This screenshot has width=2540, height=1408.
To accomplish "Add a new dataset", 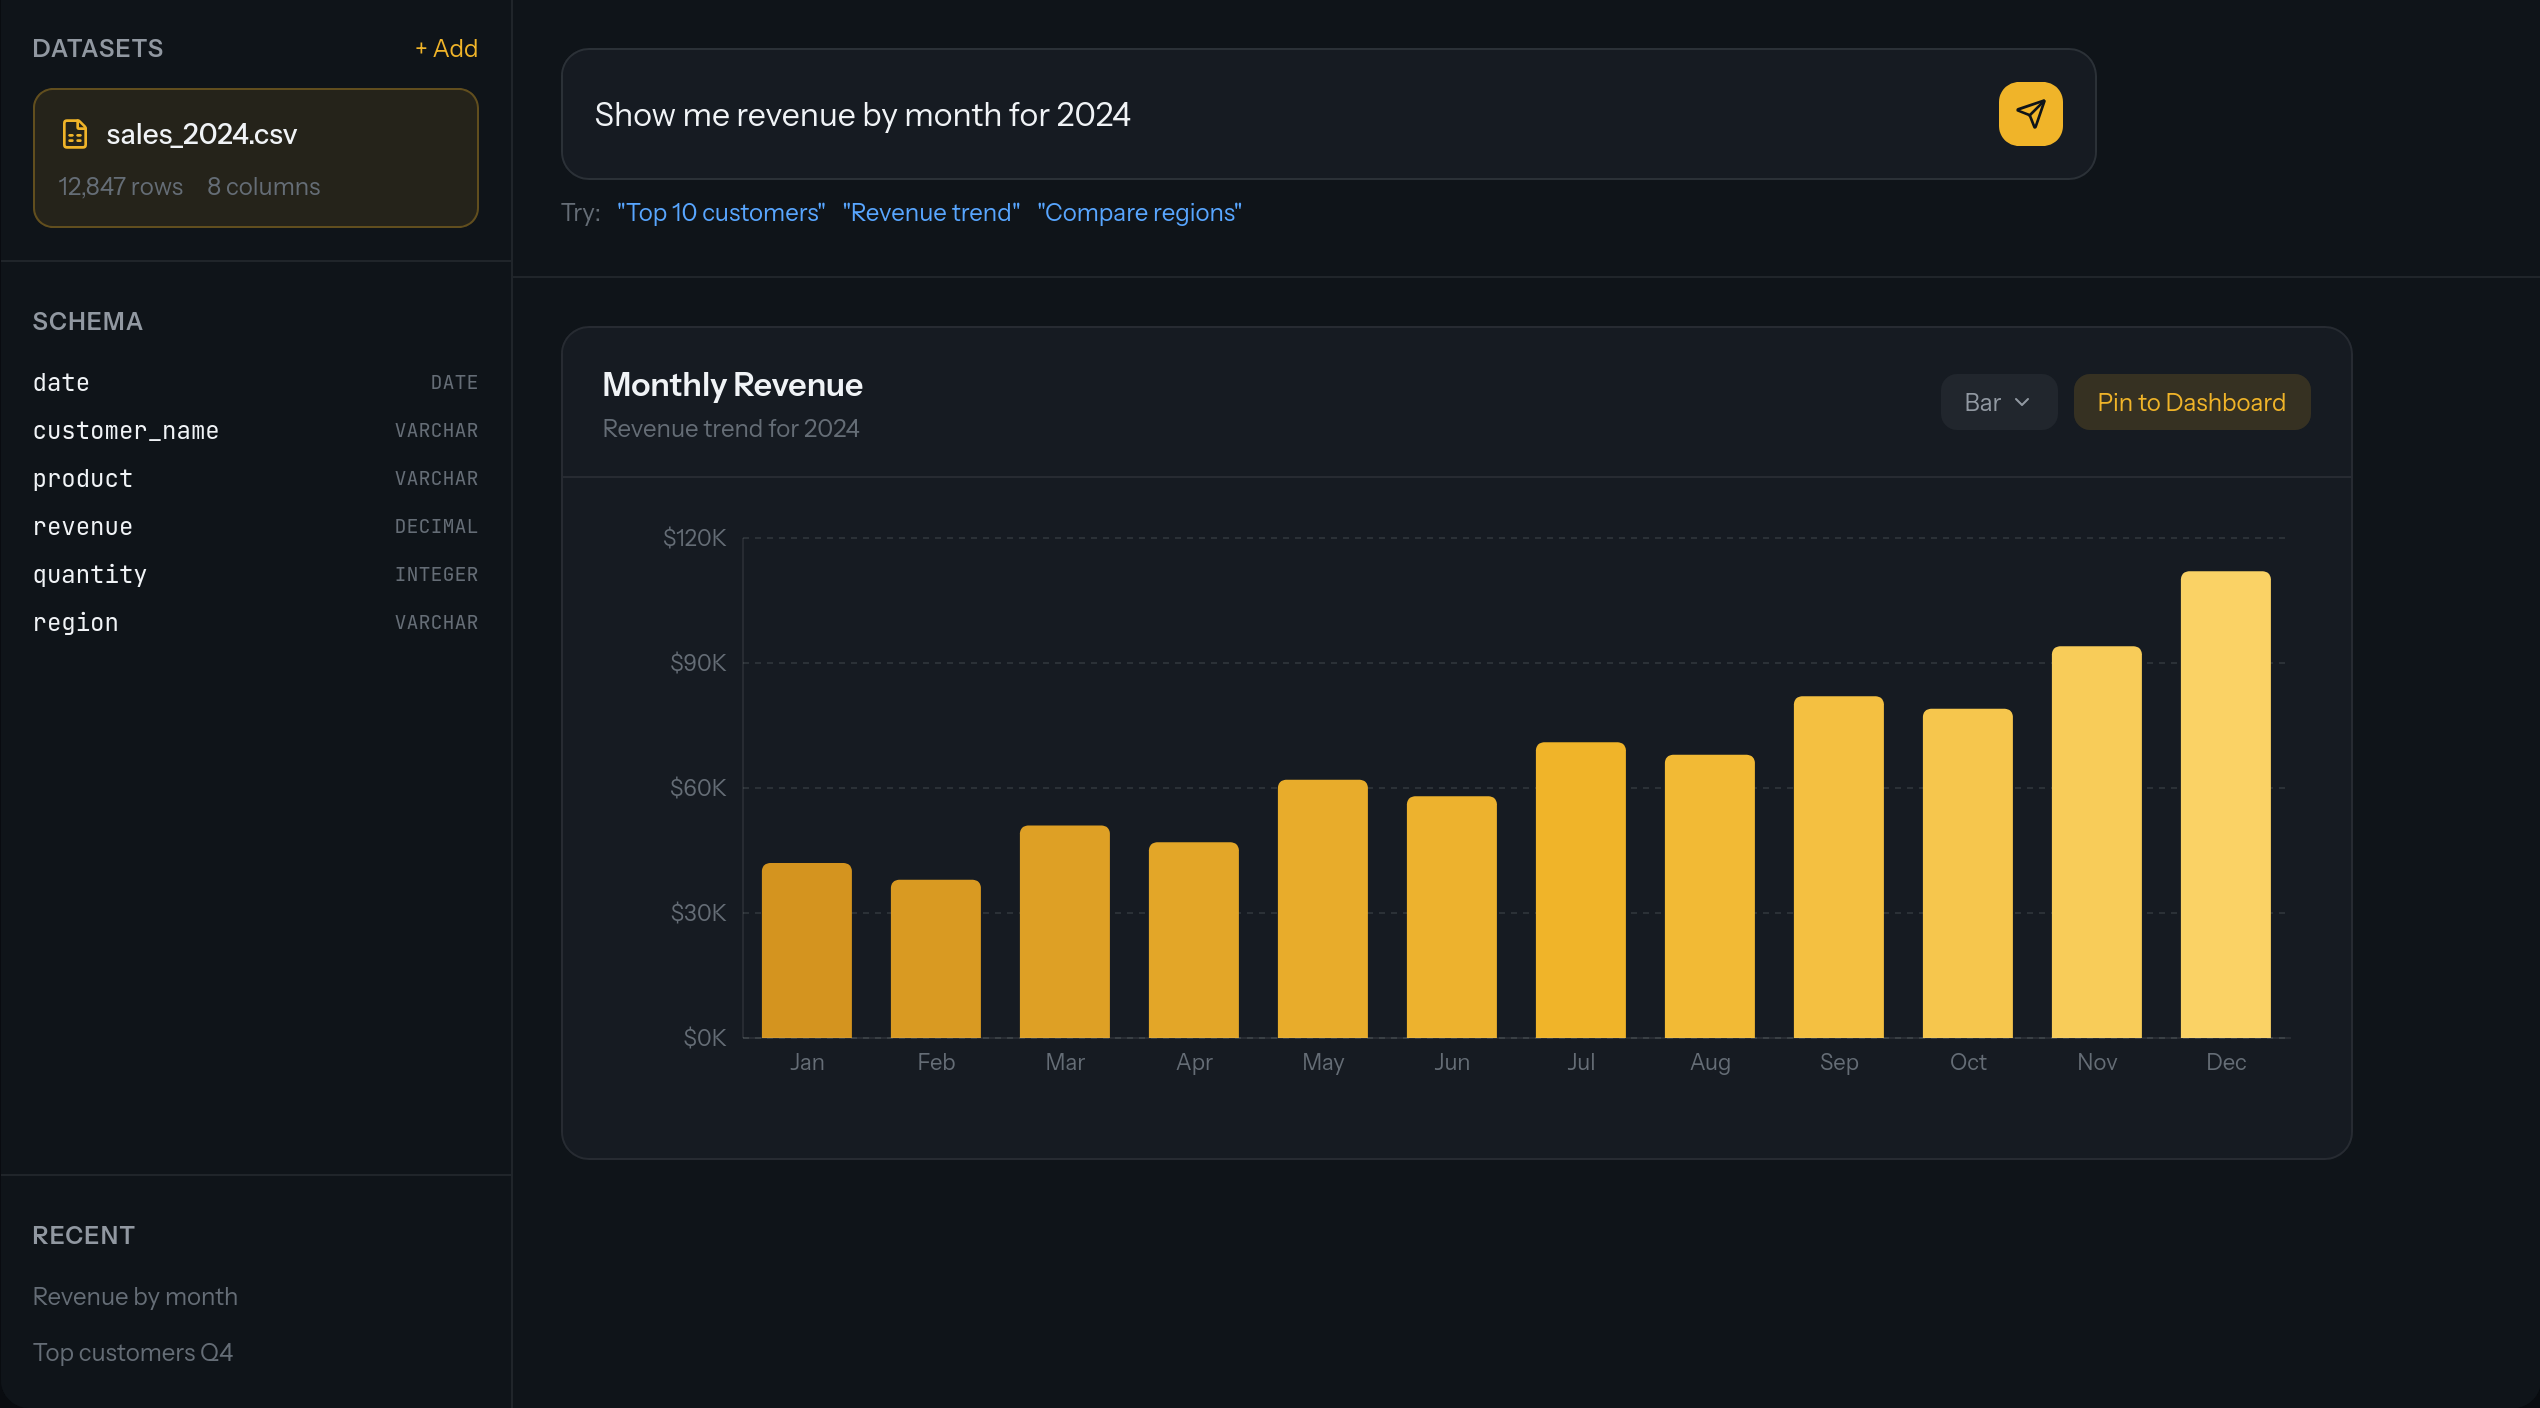I will [446, 48].
